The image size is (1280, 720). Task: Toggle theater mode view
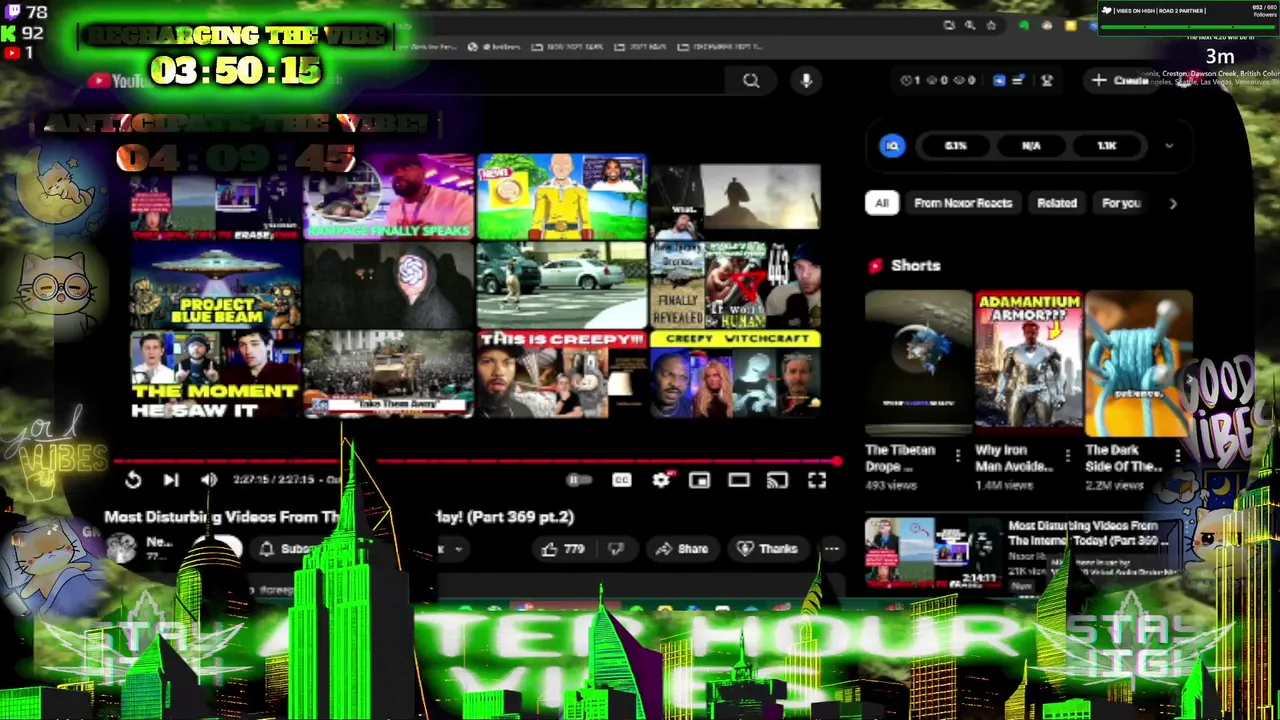pos(739,480)
